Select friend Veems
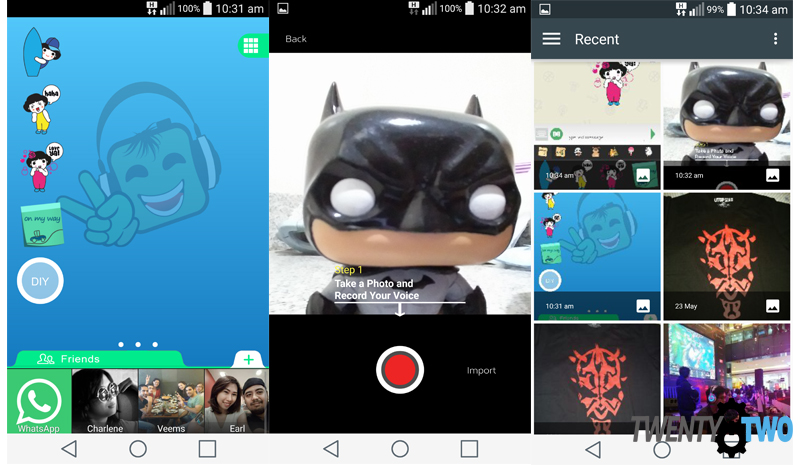The image size is (800, 465). point(171,401)
